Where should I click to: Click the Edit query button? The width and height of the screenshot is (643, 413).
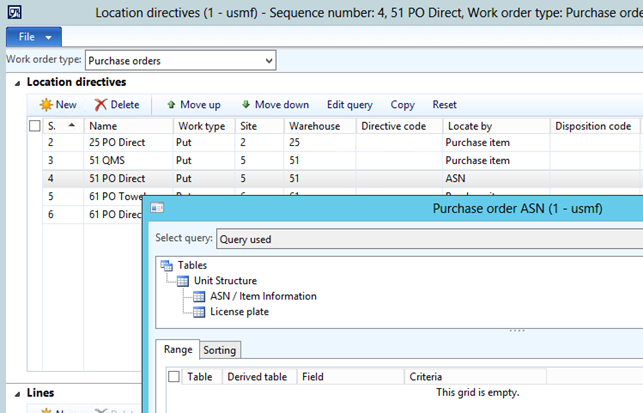click(x=349, y=105)
